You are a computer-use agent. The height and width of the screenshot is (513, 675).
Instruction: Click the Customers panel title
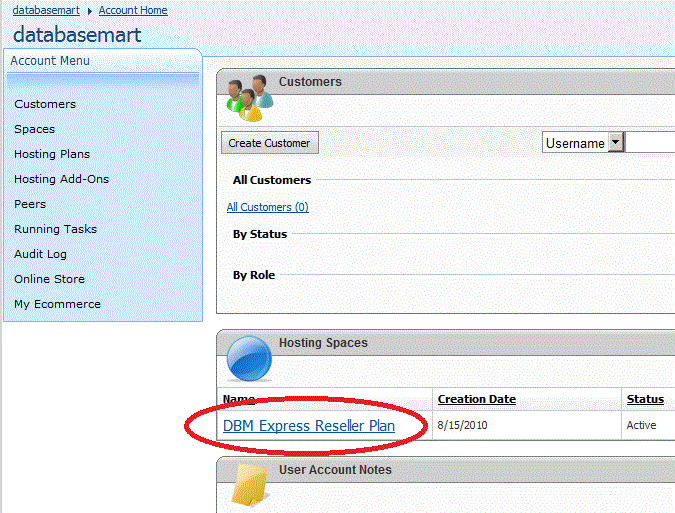(310, 81)
